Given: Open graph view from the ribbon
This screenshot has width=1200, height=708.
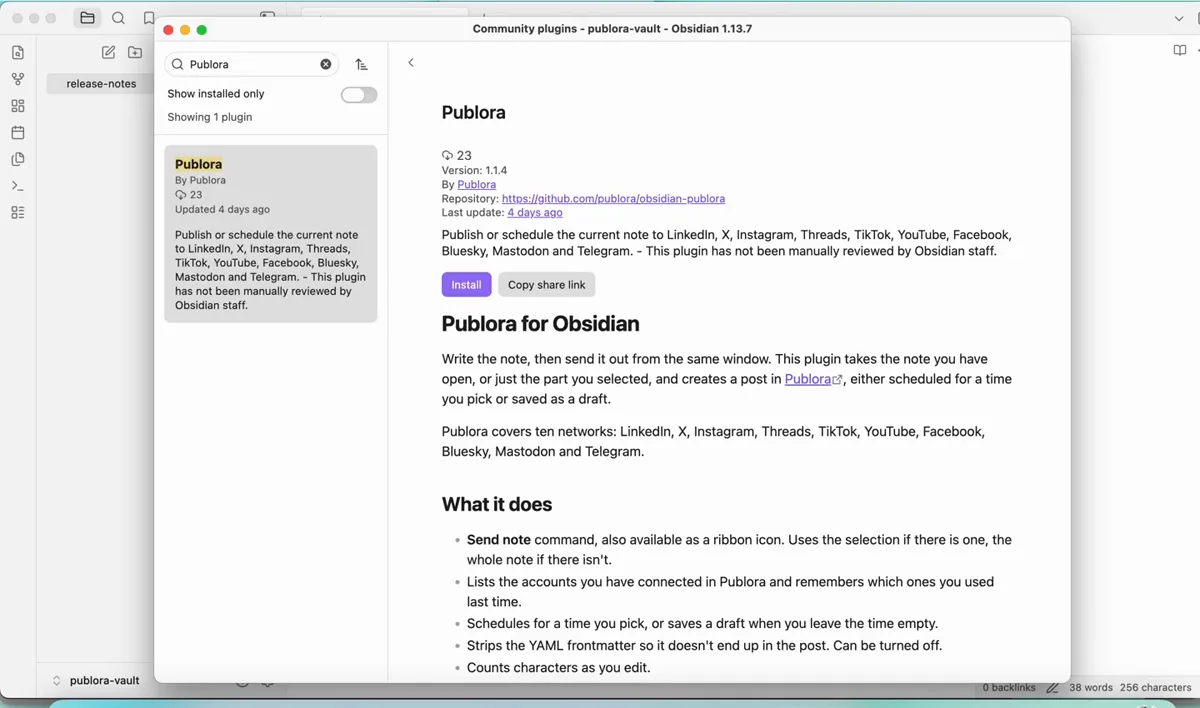Looking at the screenshot, I should coord(17,79).
